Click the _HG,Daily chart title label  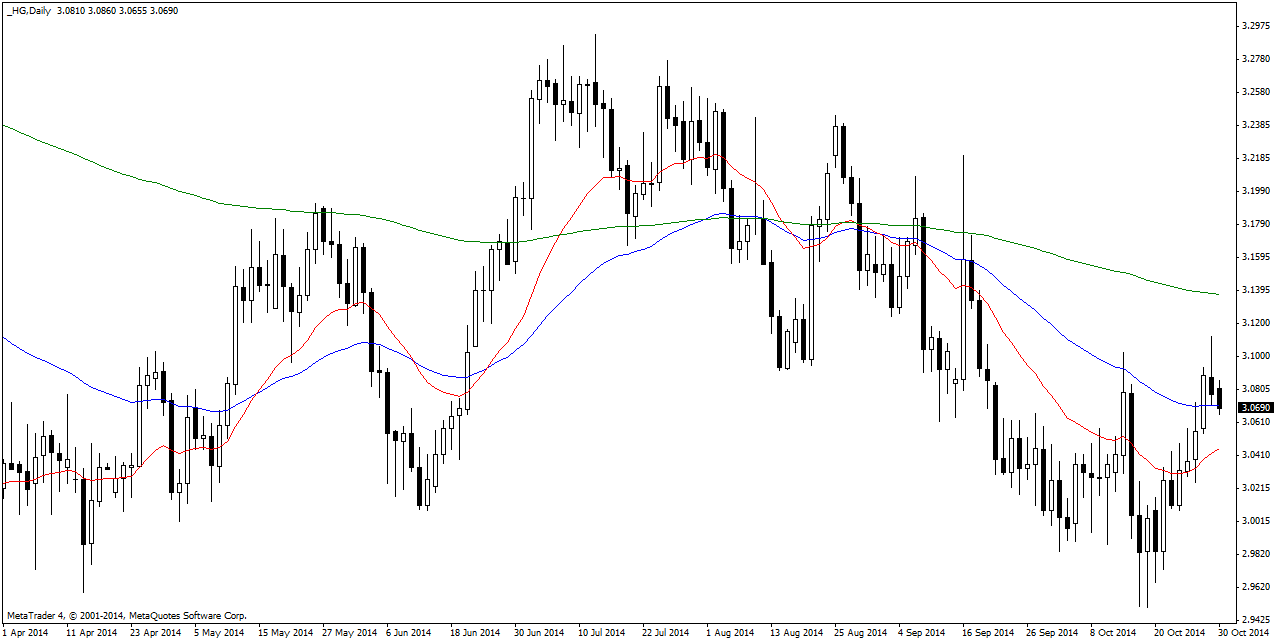[27, 11]
